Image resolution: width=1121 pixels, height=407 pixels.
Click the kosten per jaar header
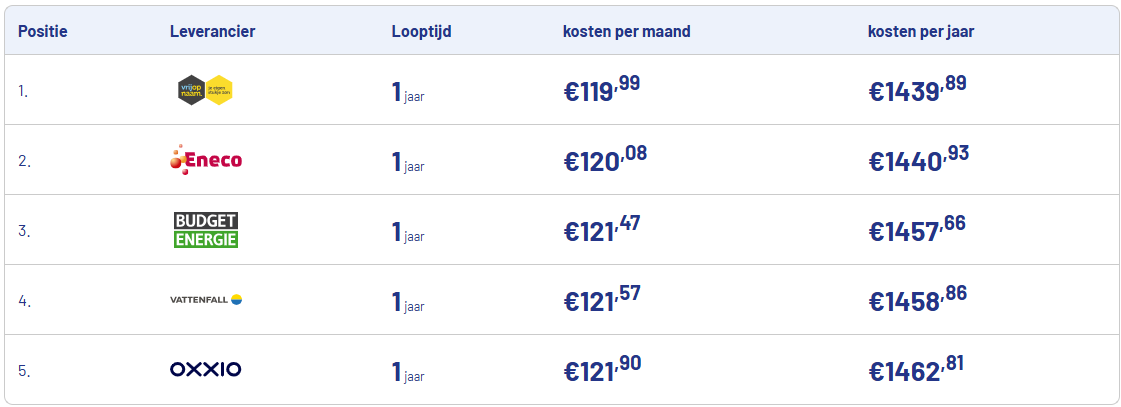click(920, 31)
